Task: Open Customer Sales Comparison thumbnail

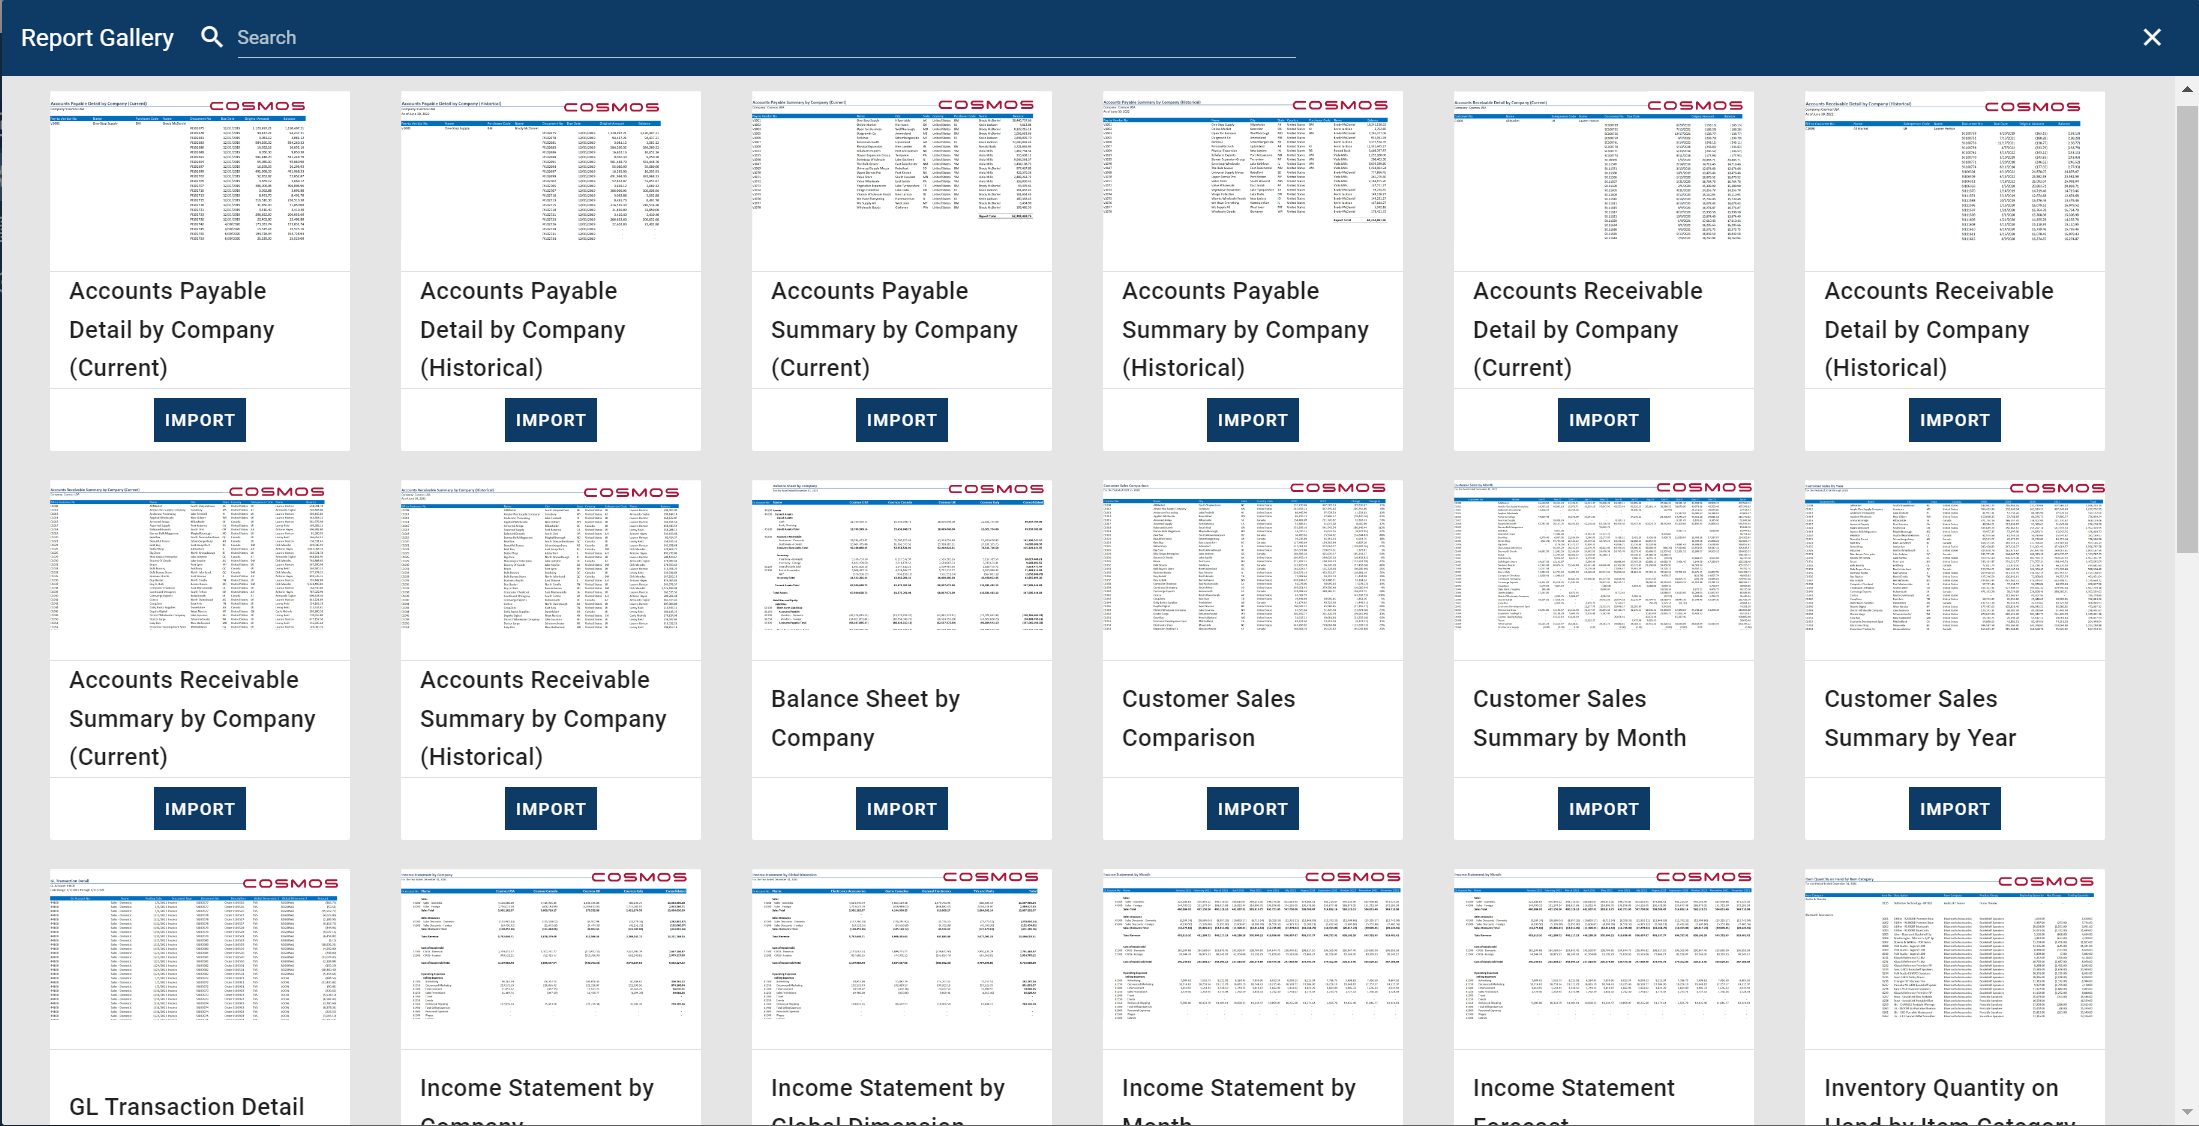Action: (1253, 570)
